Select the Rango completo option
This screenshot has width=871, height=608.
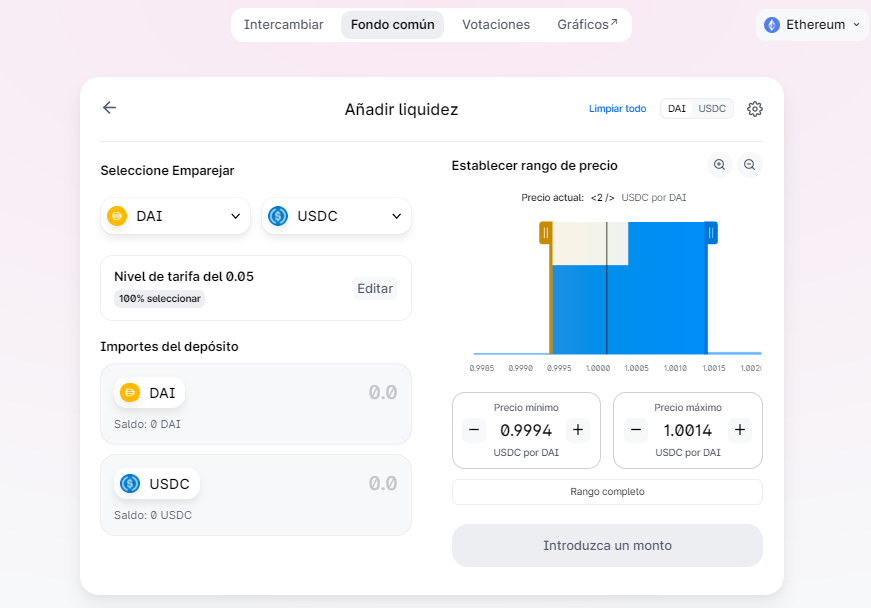607,492
